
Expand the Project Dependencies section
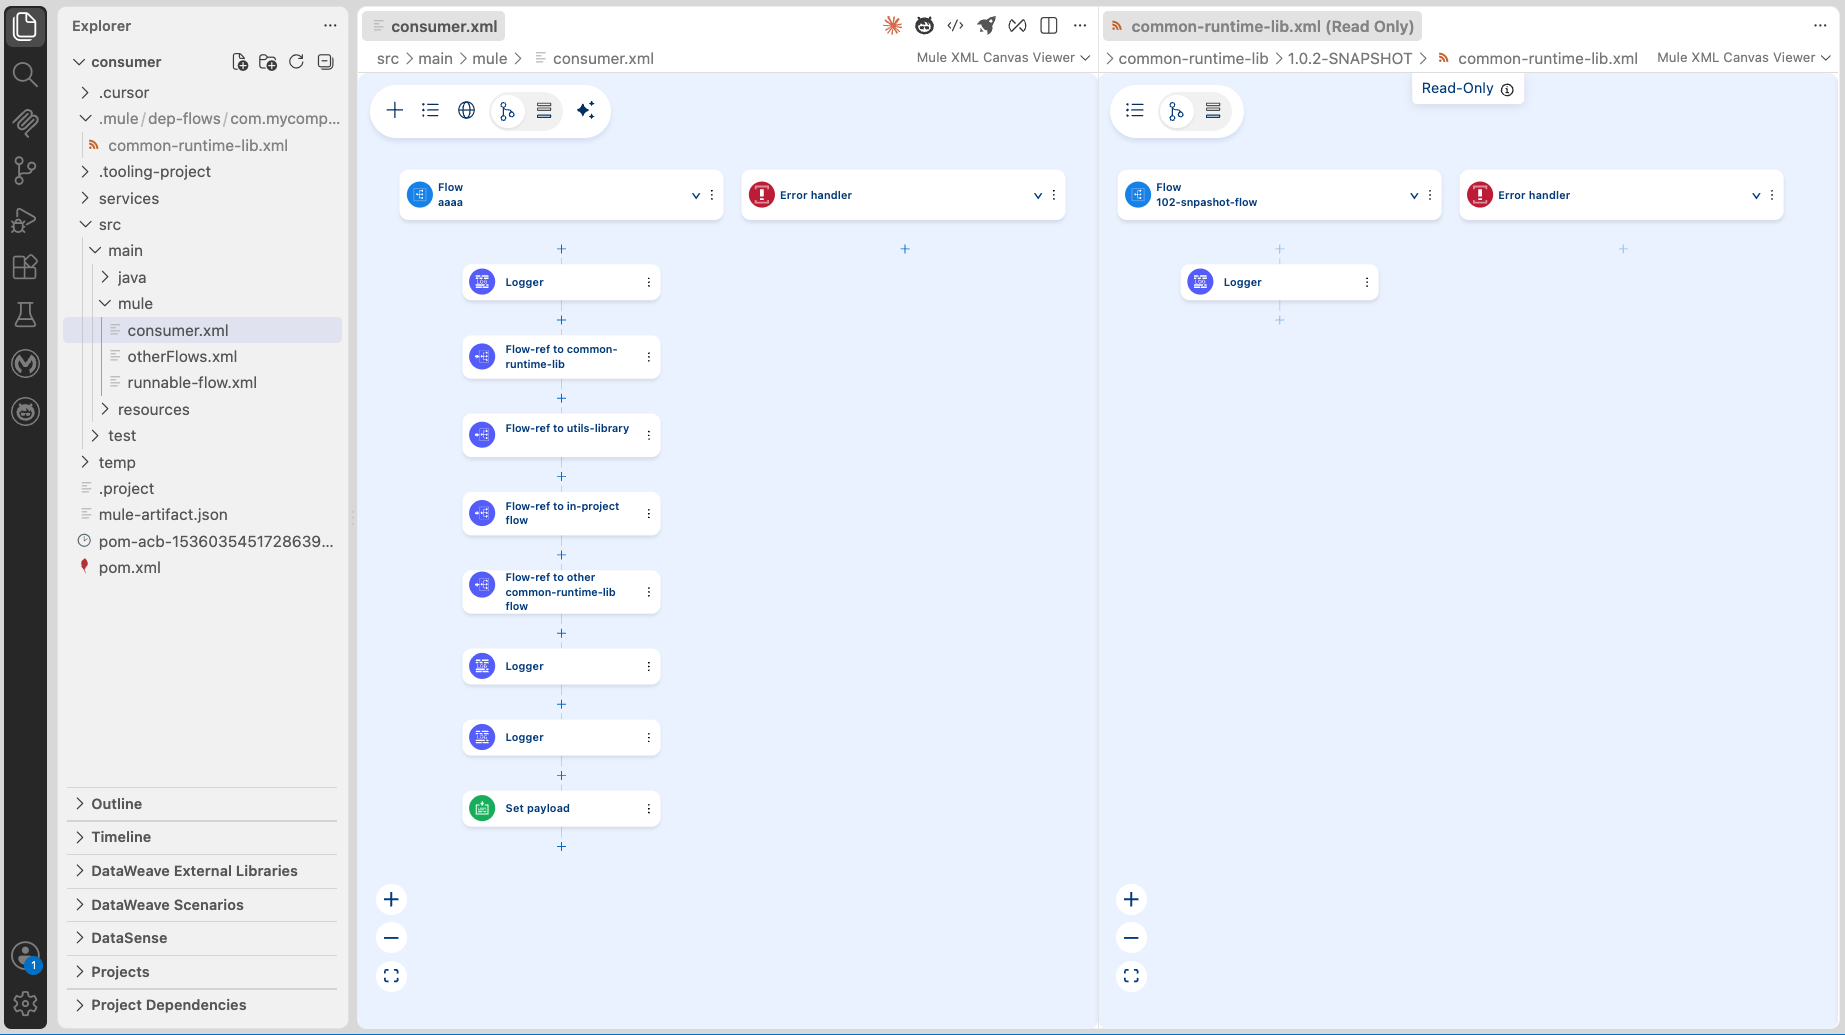[202, 1005]
